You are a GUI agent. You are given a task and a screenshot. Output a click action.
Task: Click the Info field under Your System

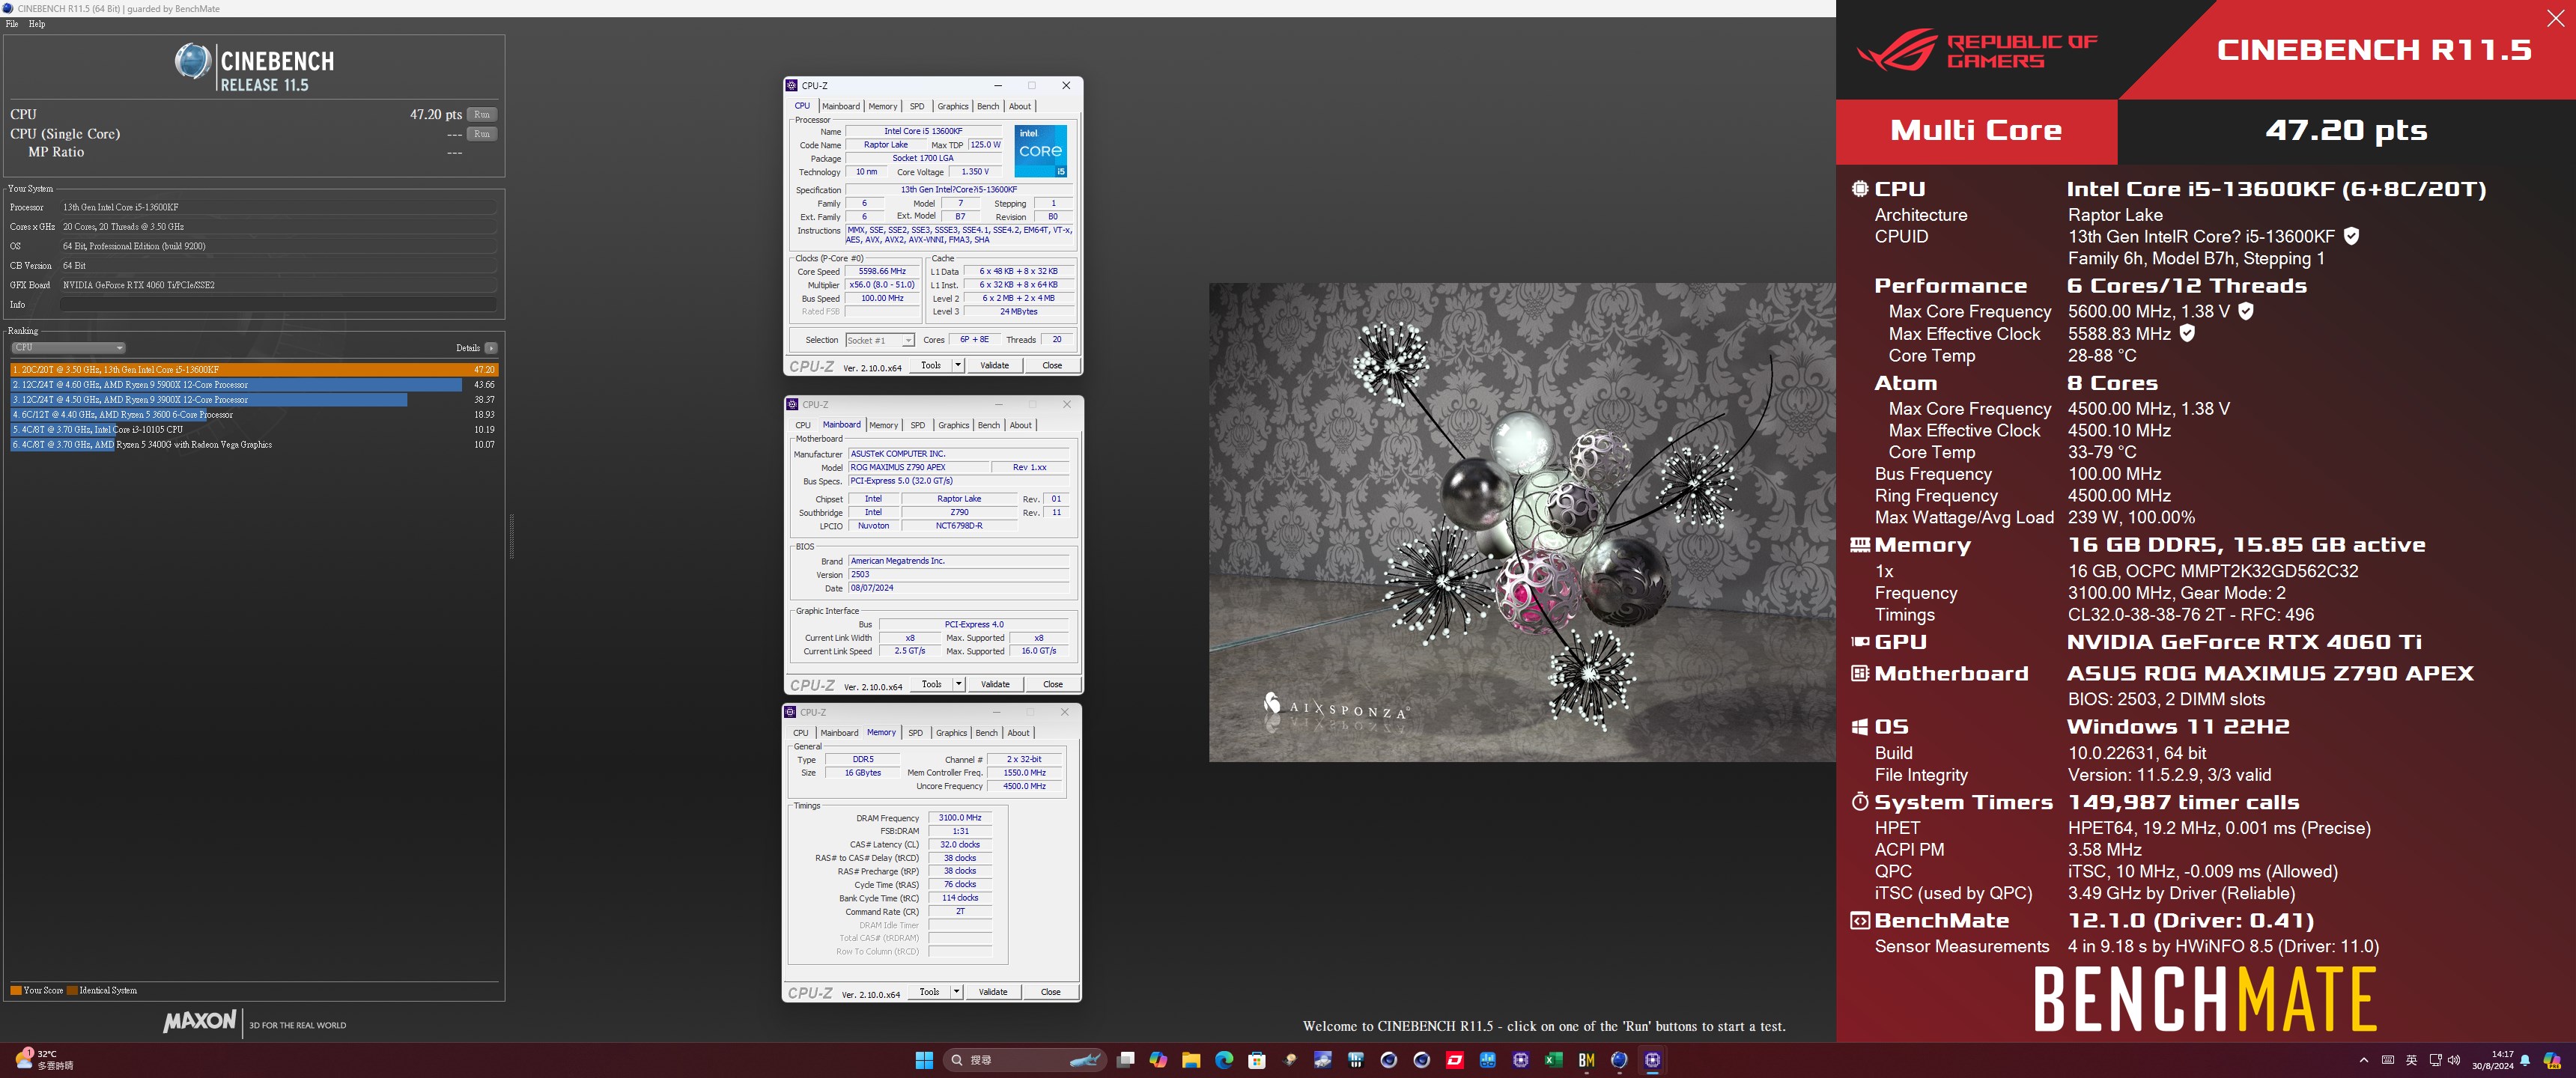[x=278, y=304]
